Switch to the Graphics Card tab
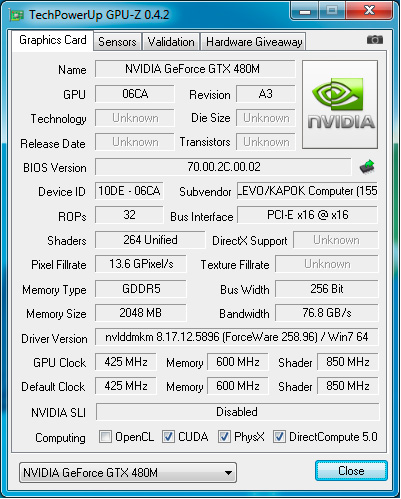The image size is (401, 499). pos(53,40)
